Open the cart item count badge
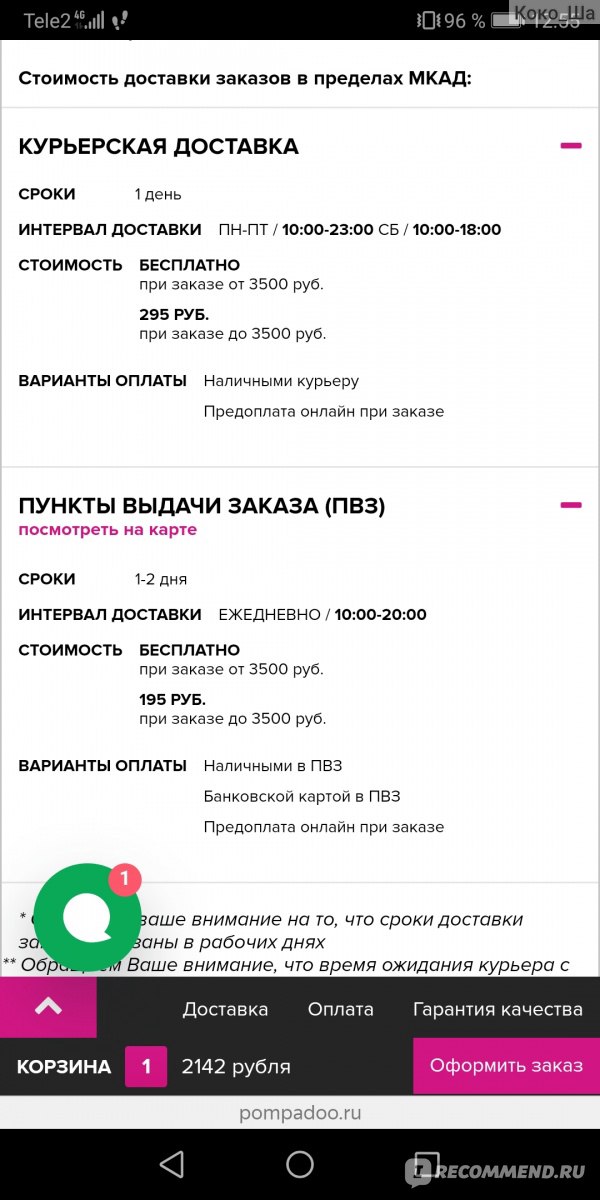This screenshot has height=1200, width=600. tap(146, 1066)
